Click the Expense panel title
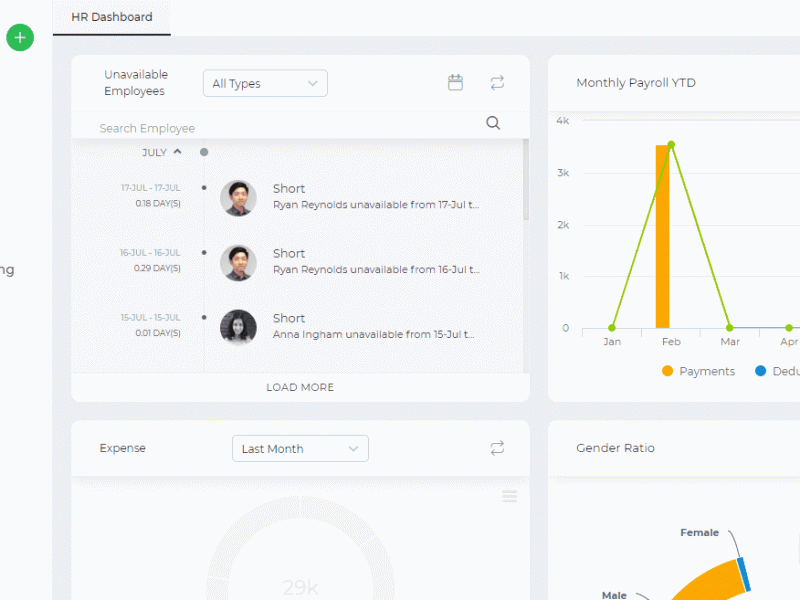800x600 pixels. point(122,448)
